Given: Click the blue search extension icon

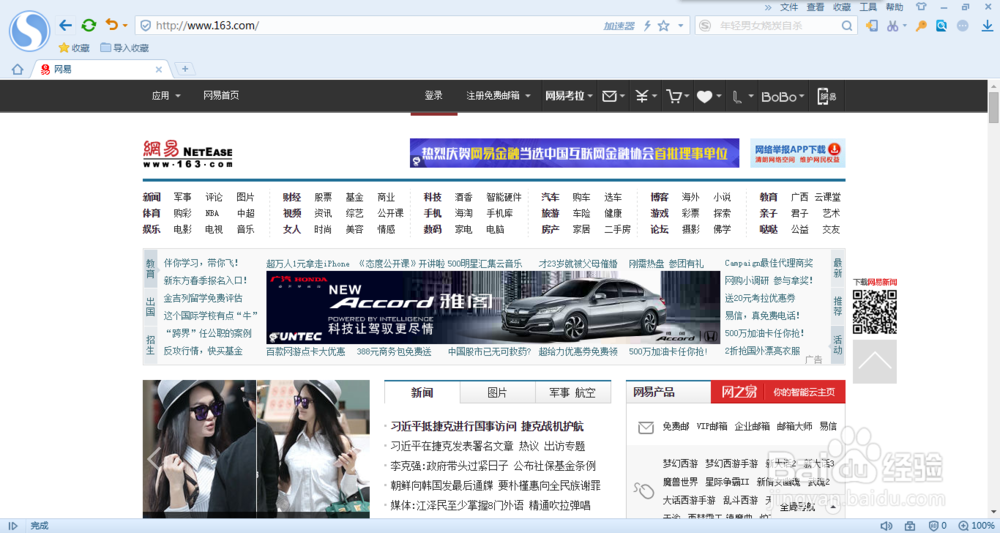Looking at the screenshot, I should [941, 26].
